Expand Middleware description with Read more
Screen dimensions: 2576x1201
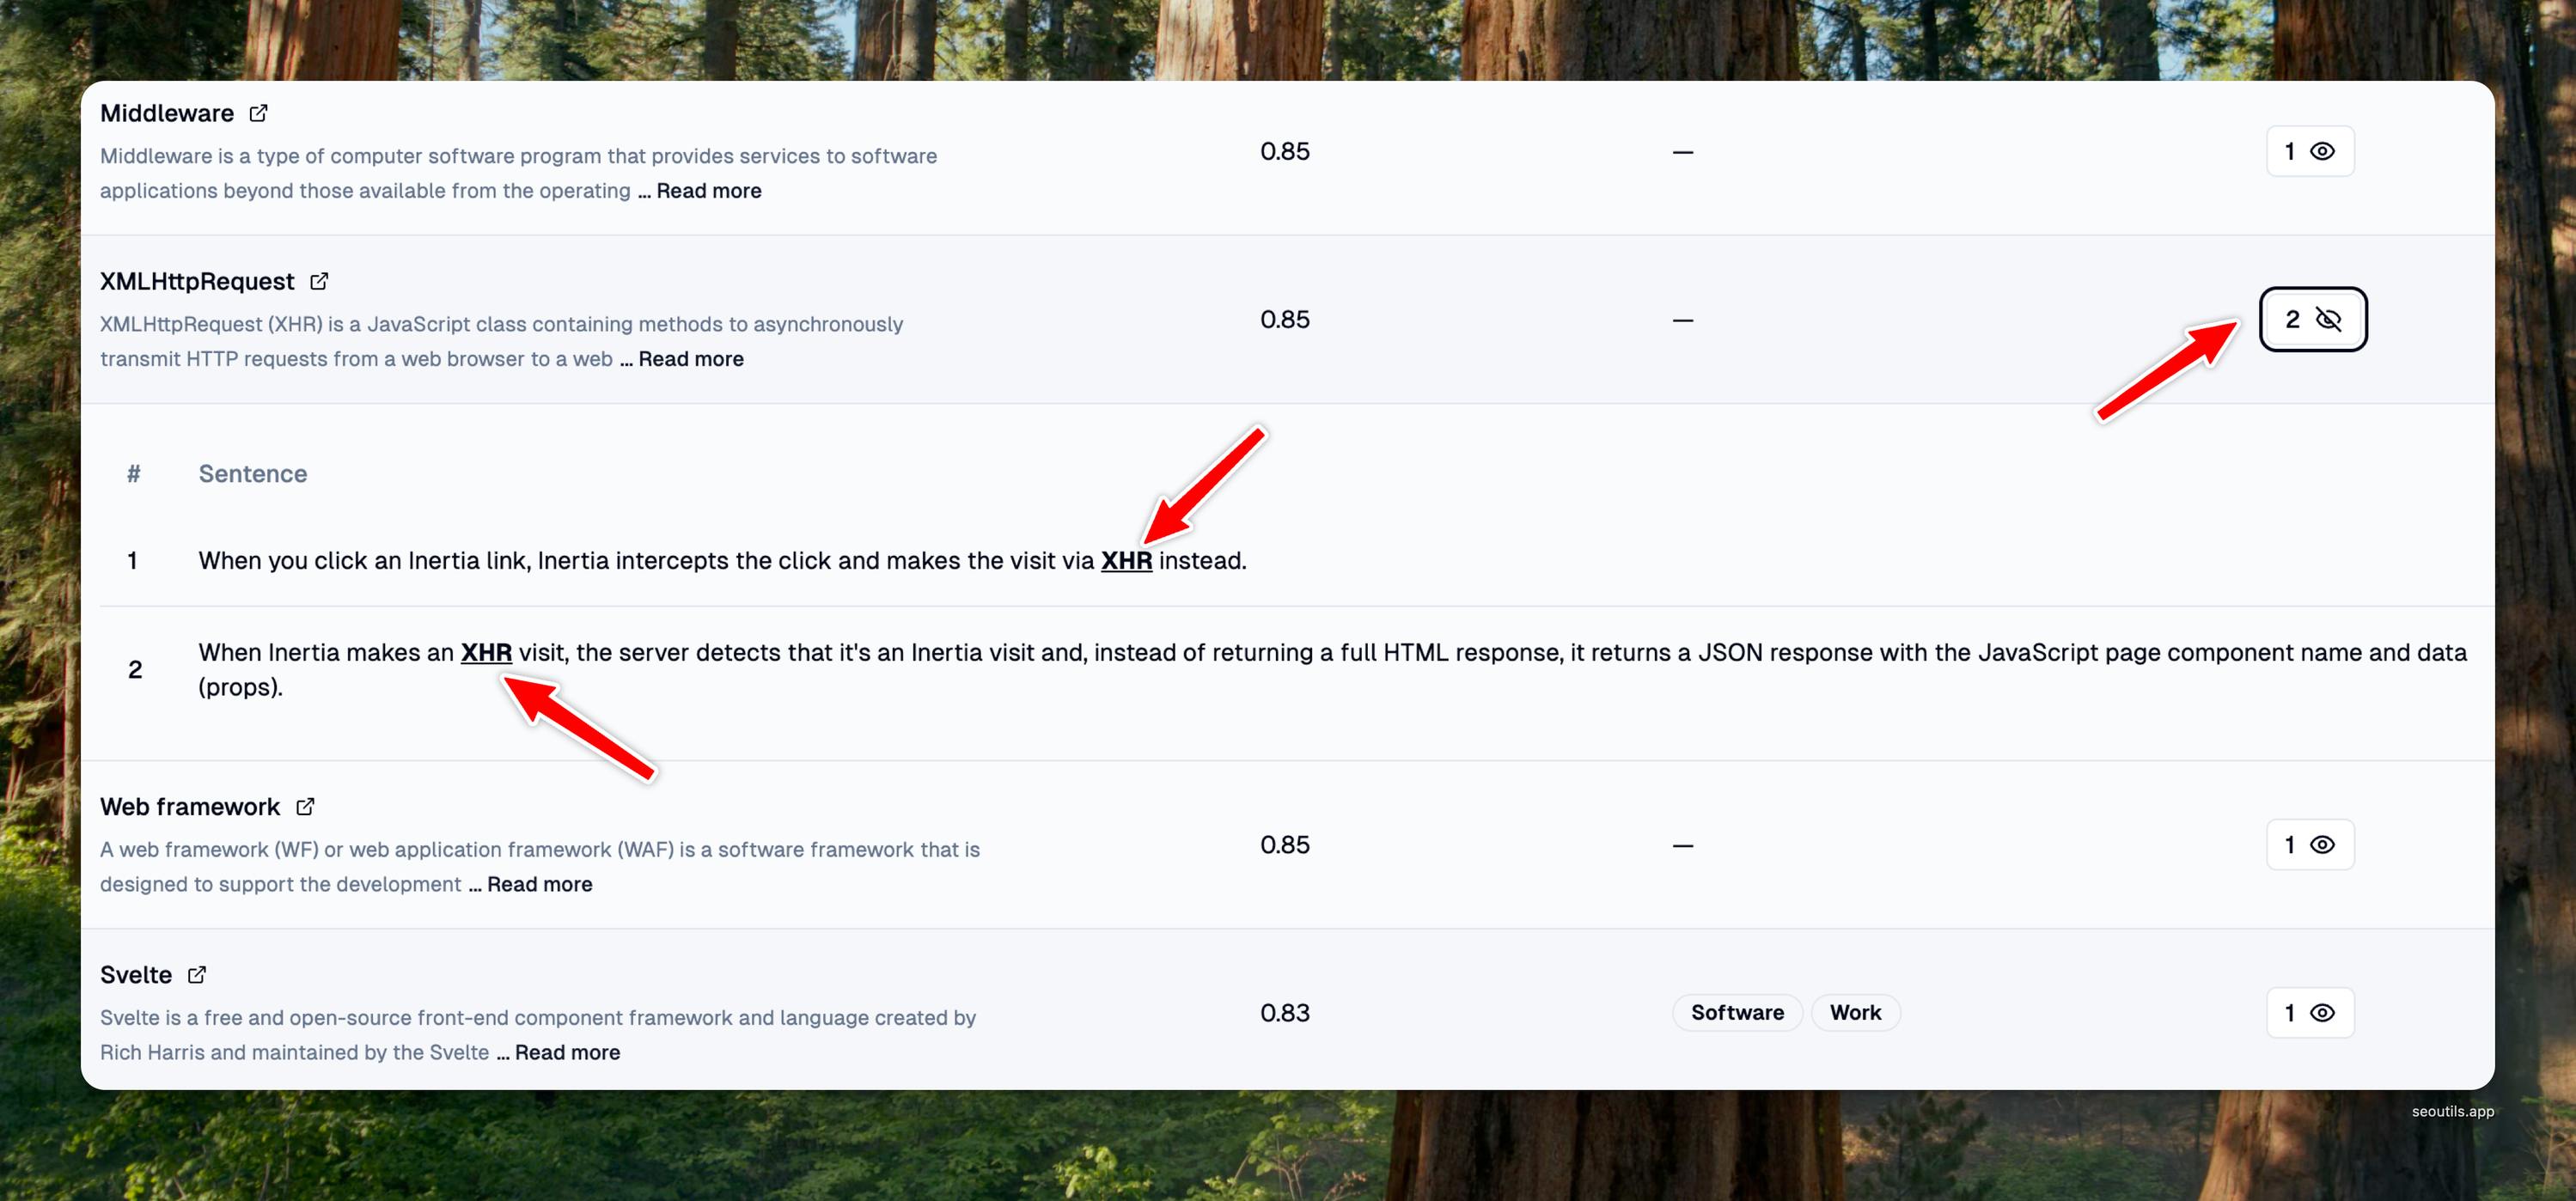pos(708,191)
